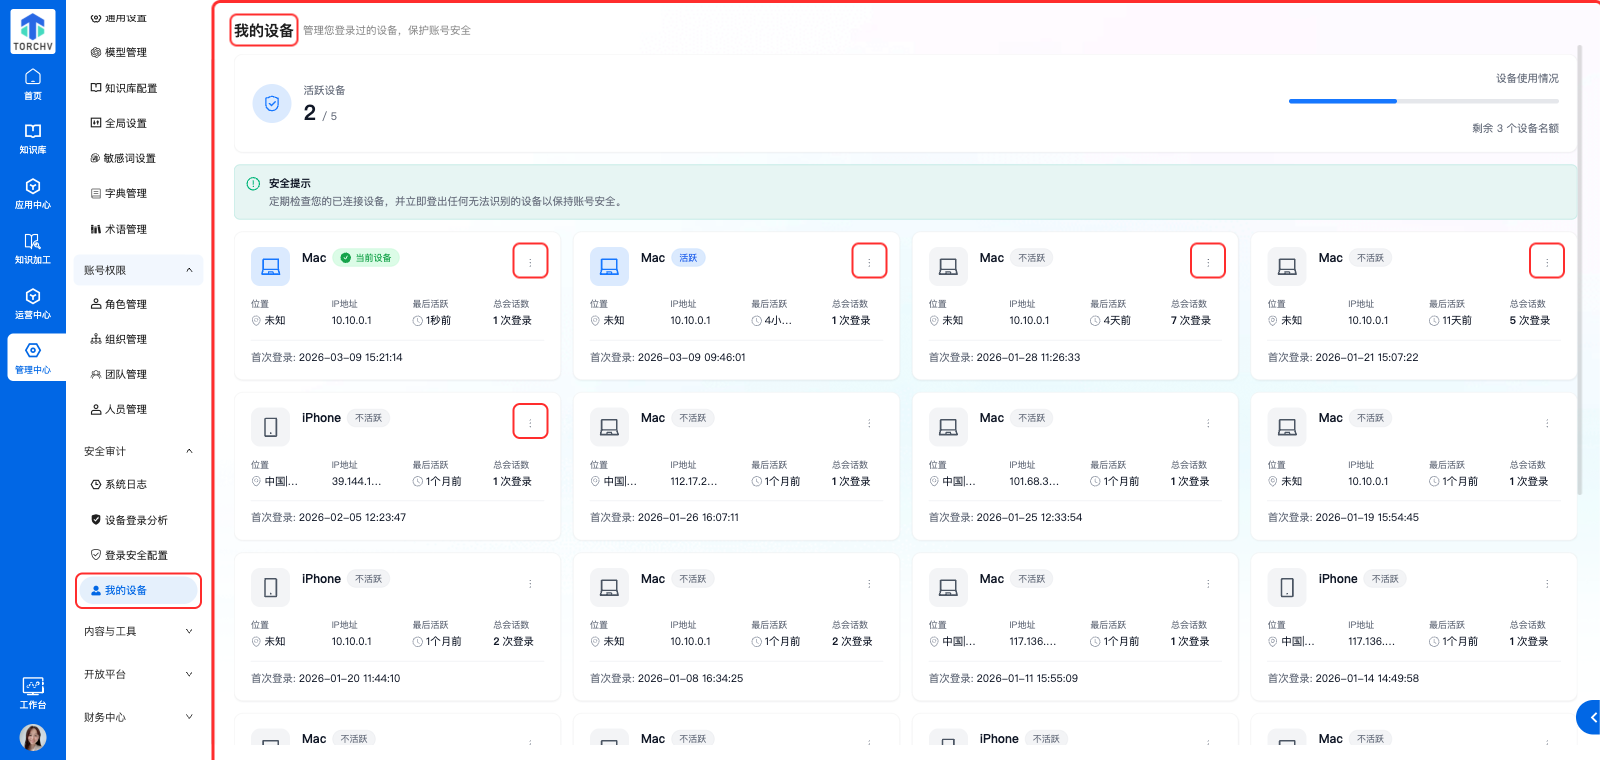Collapse the 账号权限 menu group
Image resolution: width=1600 pixels, height=760 pixels.
tap(189, 270)
